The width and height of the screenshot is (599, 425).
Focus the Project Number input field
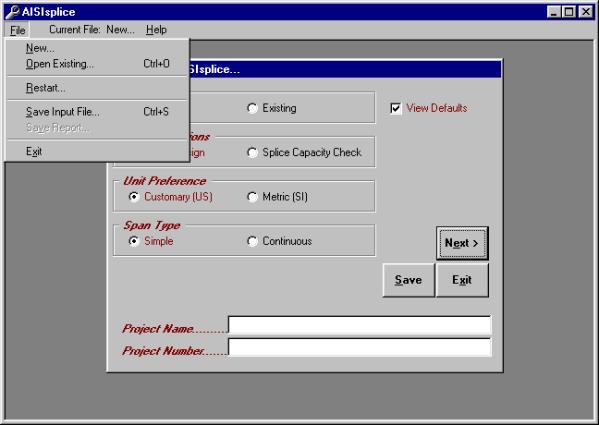(359, 347)
